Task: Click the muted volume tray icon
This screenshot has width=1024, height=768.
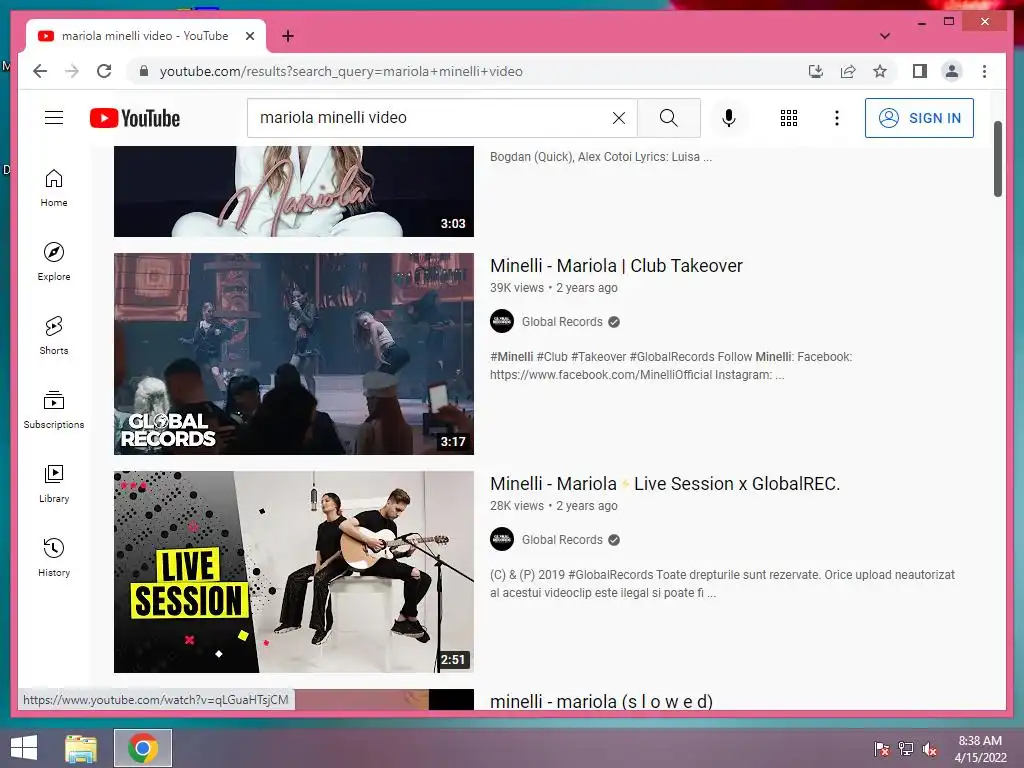Action: (x=929, y=749)
